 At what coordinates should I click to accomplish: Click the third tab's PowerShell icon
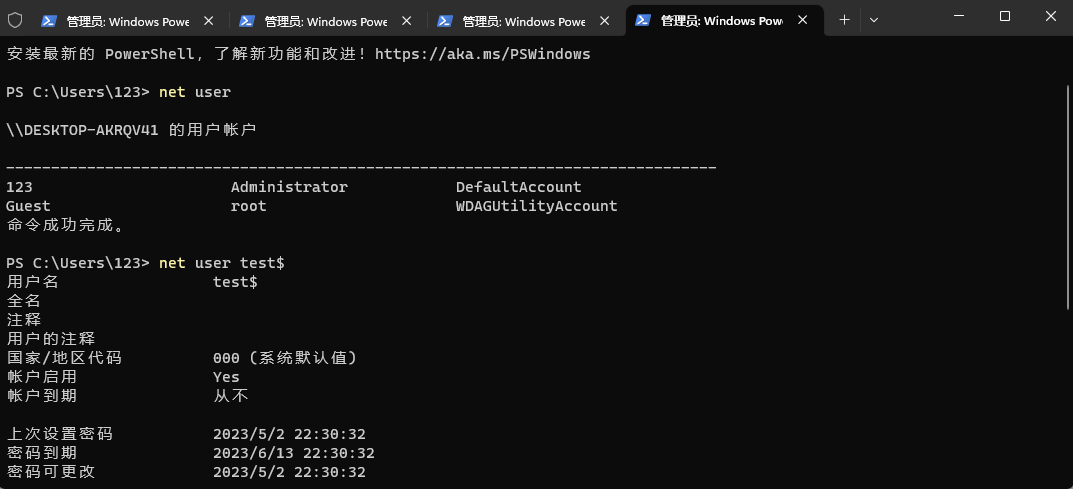(445, 21)
